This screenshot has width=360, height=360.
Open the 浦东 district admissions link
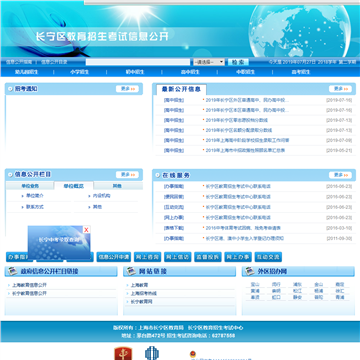pyautogui.click(x=297, y=285)
